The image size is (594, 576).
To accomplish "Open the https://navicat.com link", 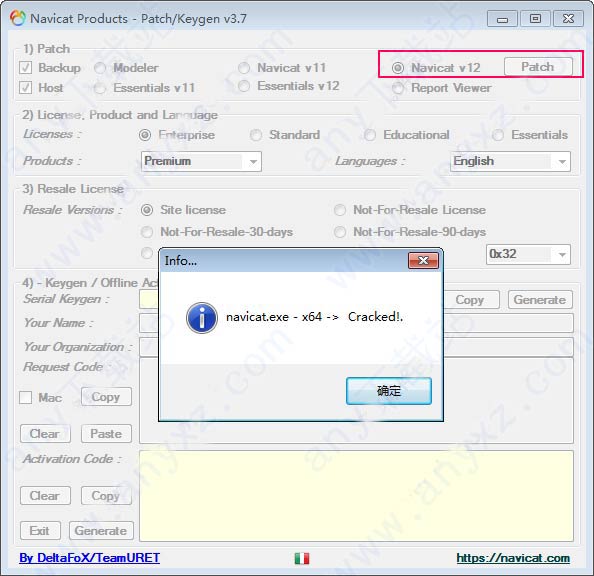I will (513, 558).
